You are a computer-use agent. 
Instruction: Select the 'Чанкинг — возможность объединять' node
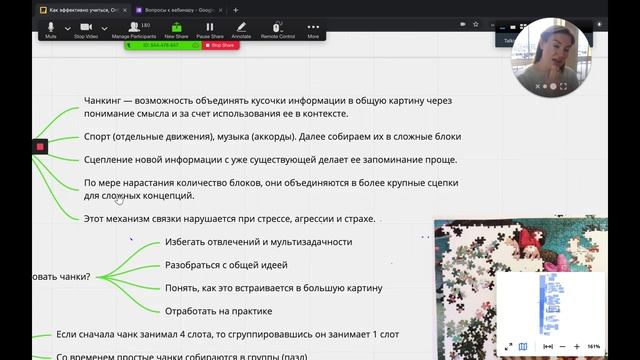(x=268, y=107)
